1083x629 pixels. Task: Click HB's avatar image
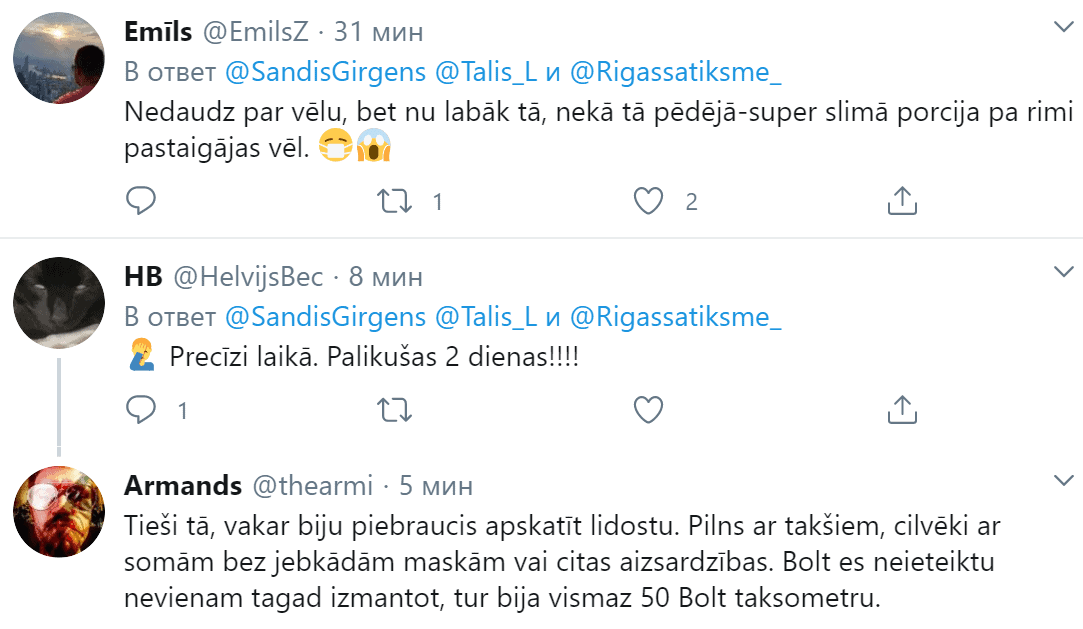coord(58,301)
